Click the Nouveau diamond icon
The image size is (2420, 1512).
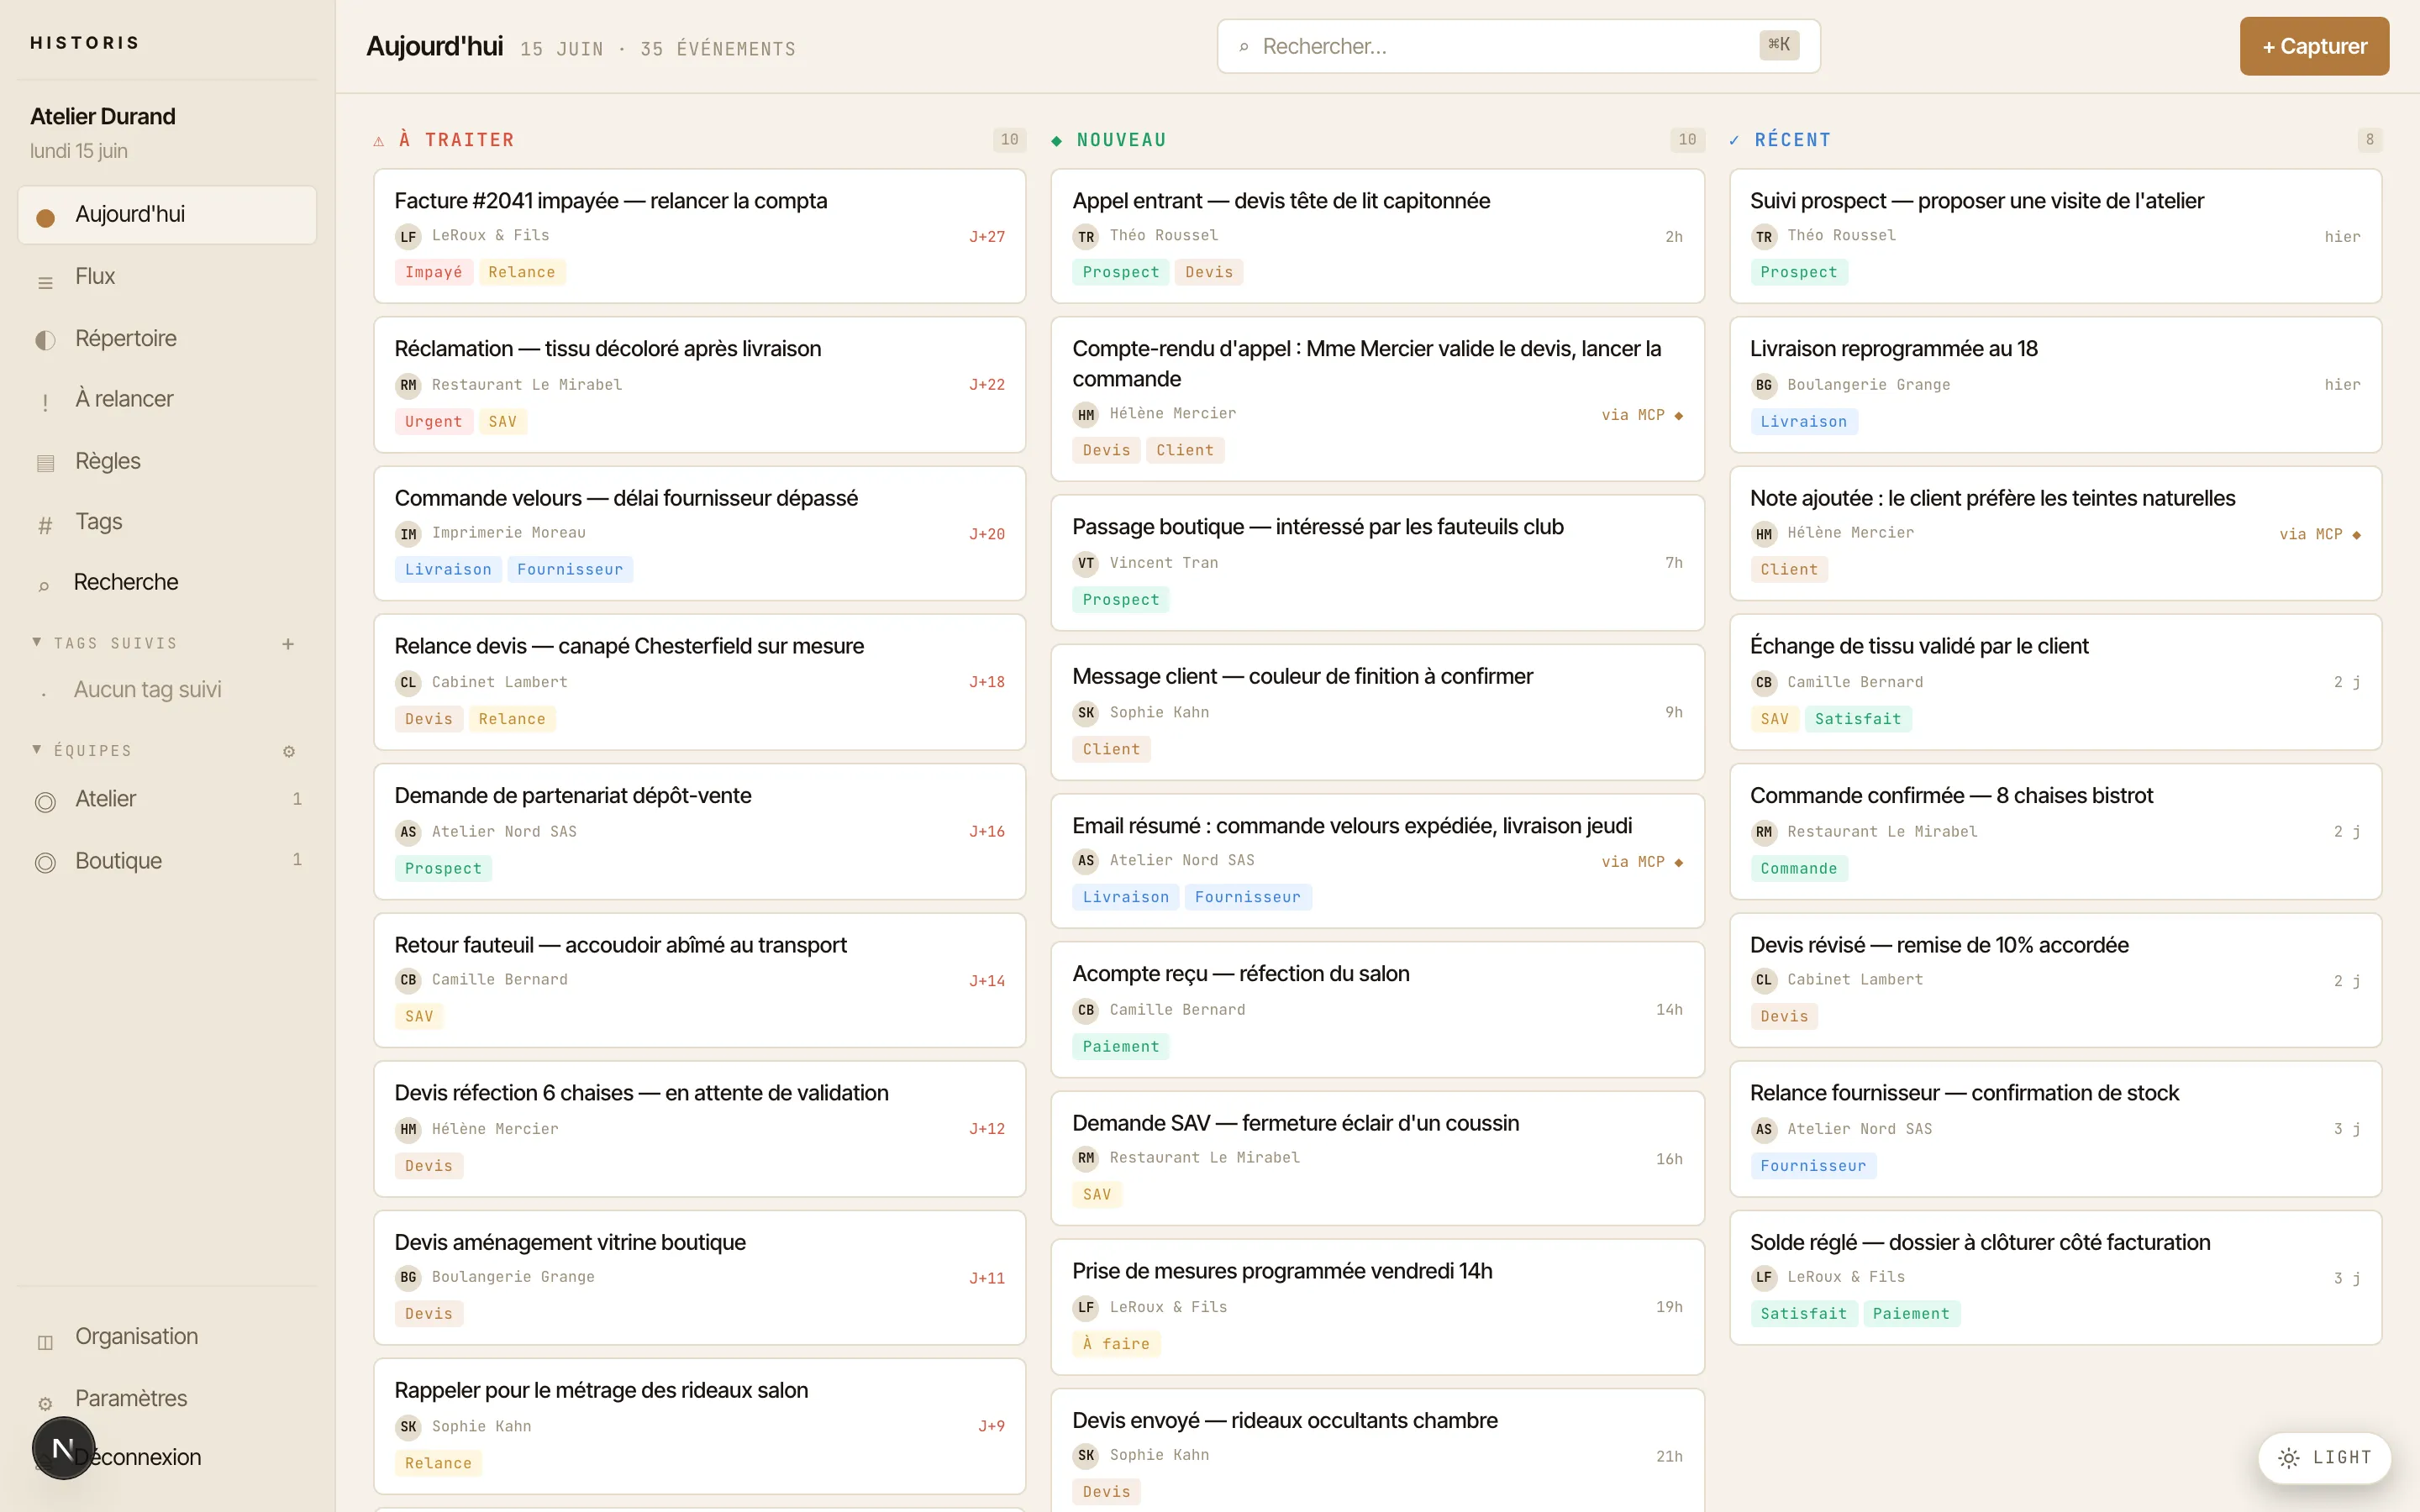click(x=1057, y=141)
